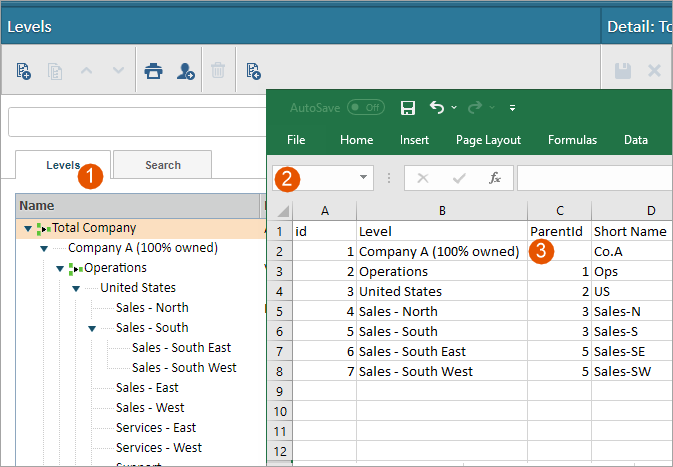Click the import levels icon after the trash

click(x=253, y=71)
